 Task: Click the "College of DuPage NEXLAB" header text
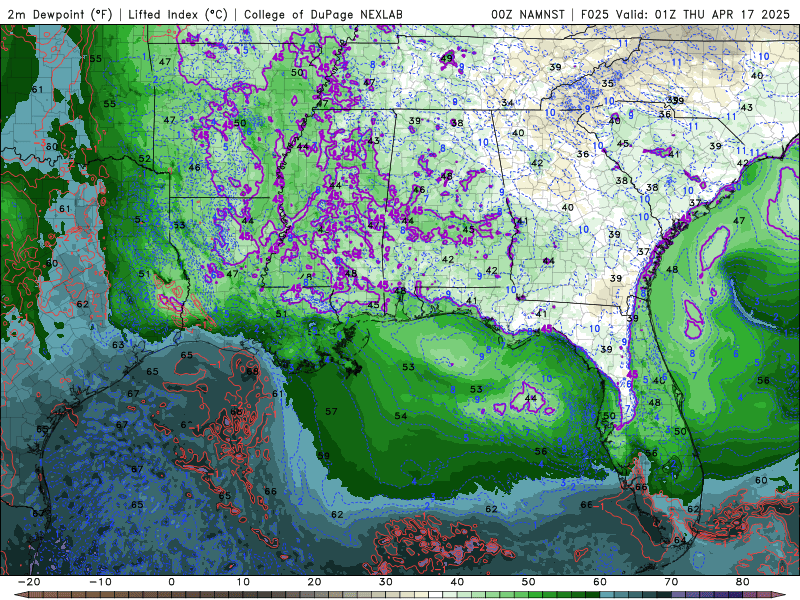[323, 15]
